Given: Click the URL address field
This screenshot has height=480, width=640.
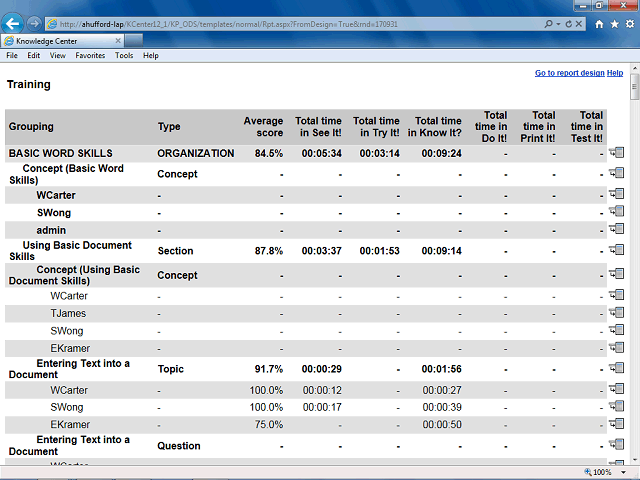Looking at the screenshot, I should (x=294, y=24).
